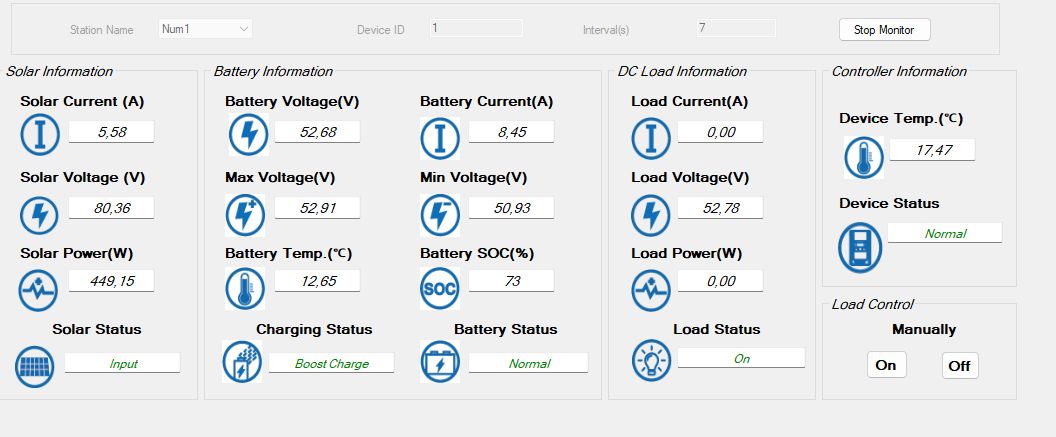Click the solar panel status icon

click(35, 367)
